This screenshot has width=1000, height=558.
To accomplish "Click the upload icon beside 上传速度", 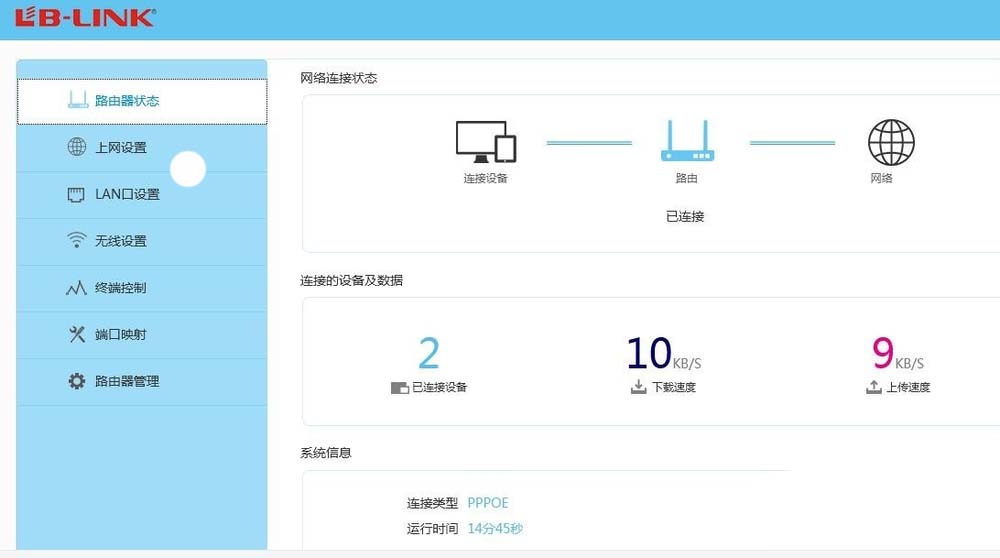I will click(x=874, y=386).
